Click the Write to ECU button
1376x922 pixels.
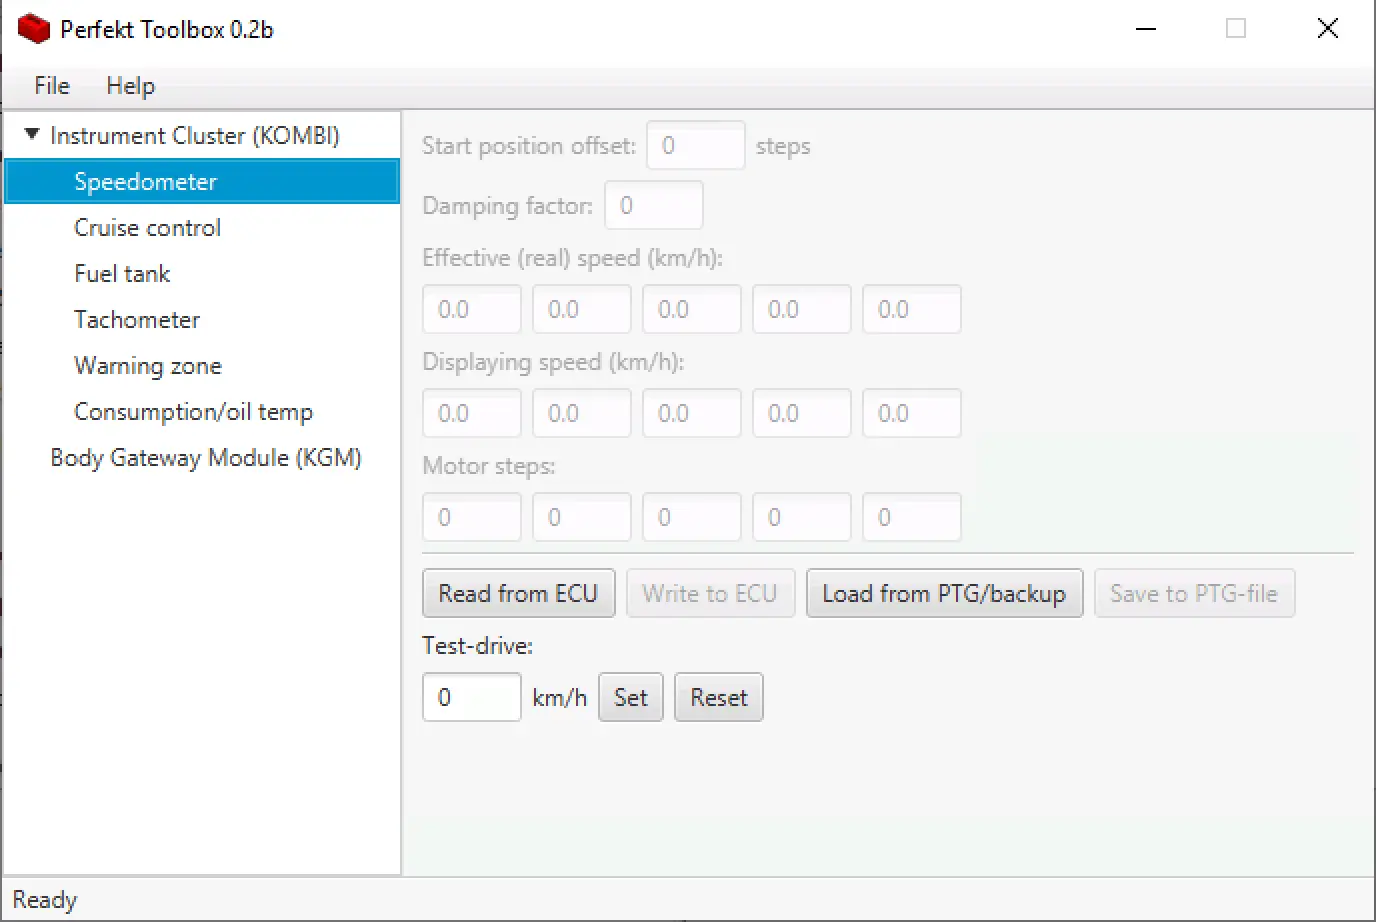coord(709,594)
